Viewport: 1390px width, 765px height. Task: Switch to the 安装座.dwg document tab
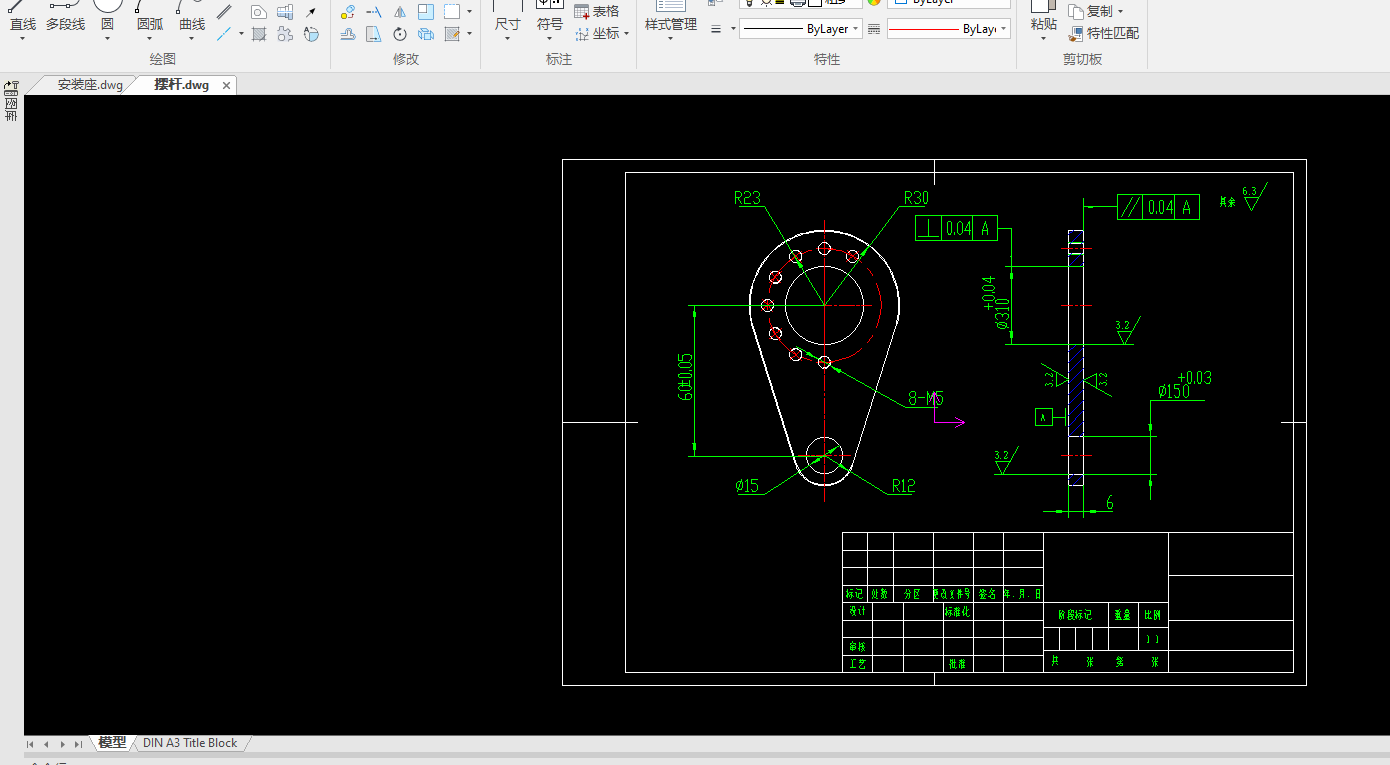89,85
